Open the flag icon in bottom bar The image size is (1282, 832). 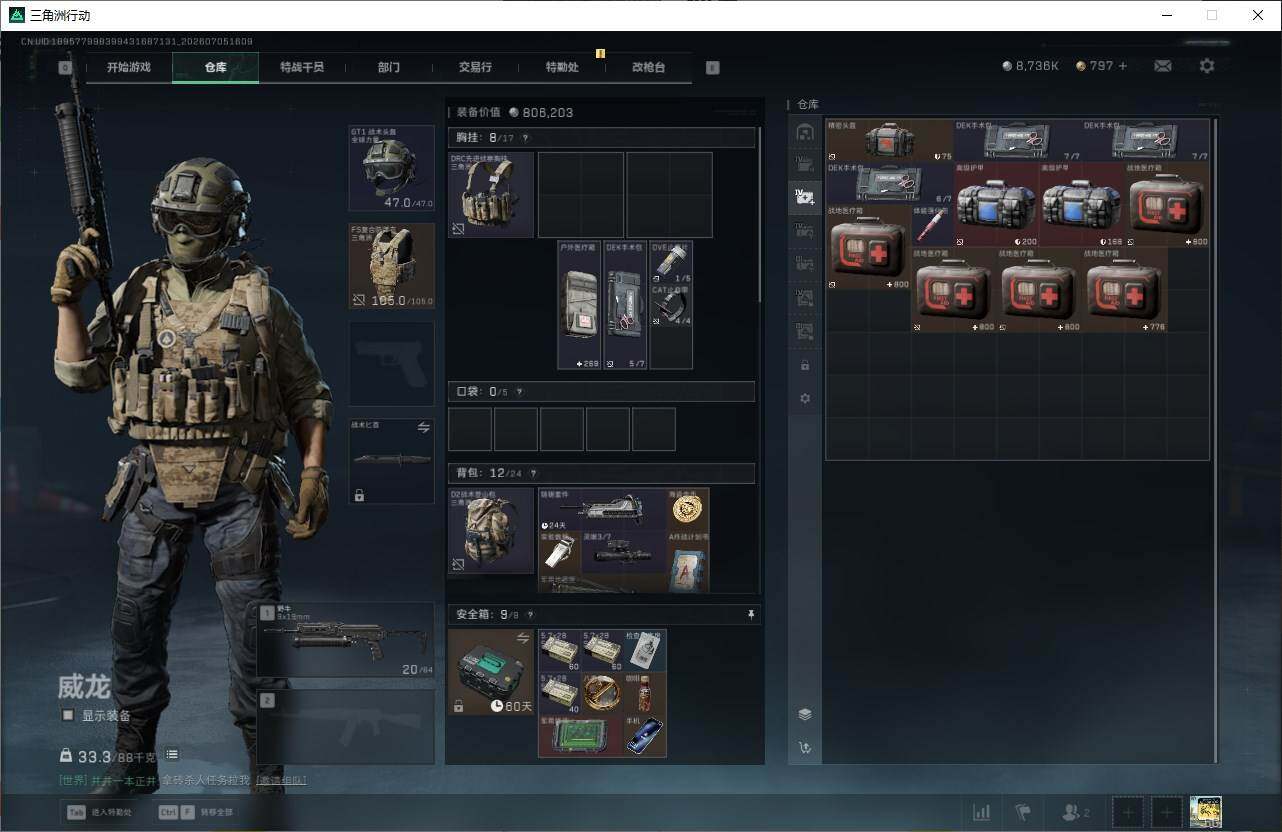click(1022, 812)
